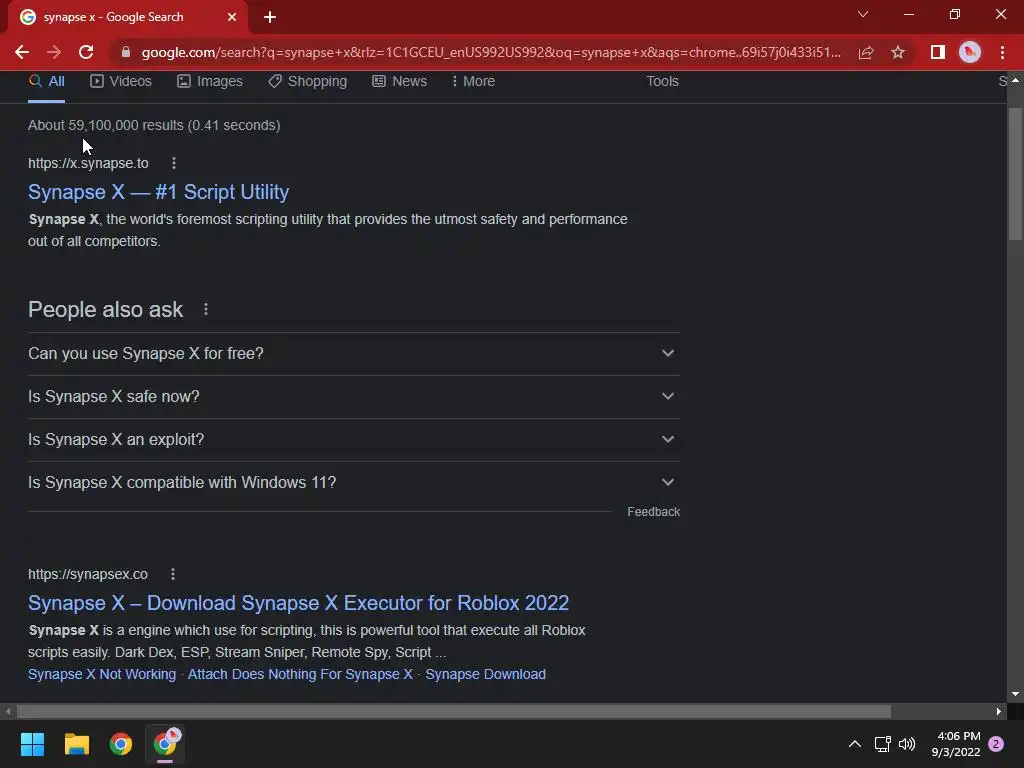Click the horizontal scrollbar thumb

(x=454, y=711)
